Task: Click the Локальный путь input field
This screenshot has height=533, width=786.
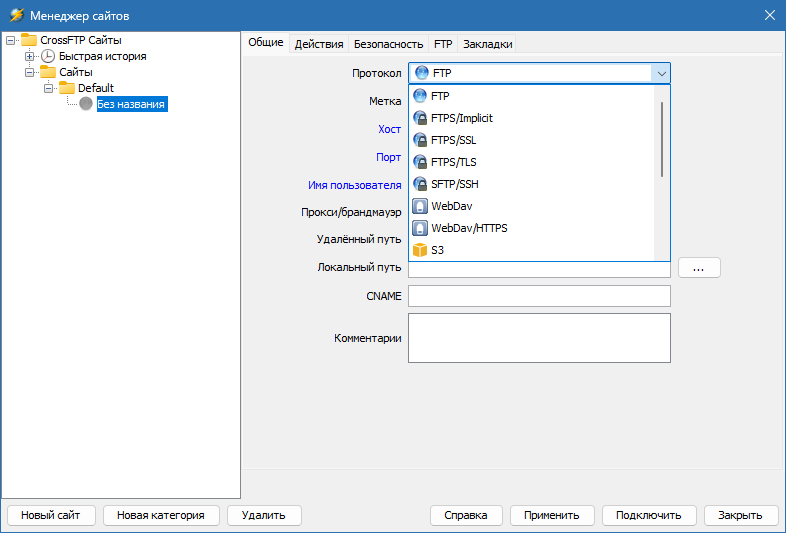Action: (539, 270)
